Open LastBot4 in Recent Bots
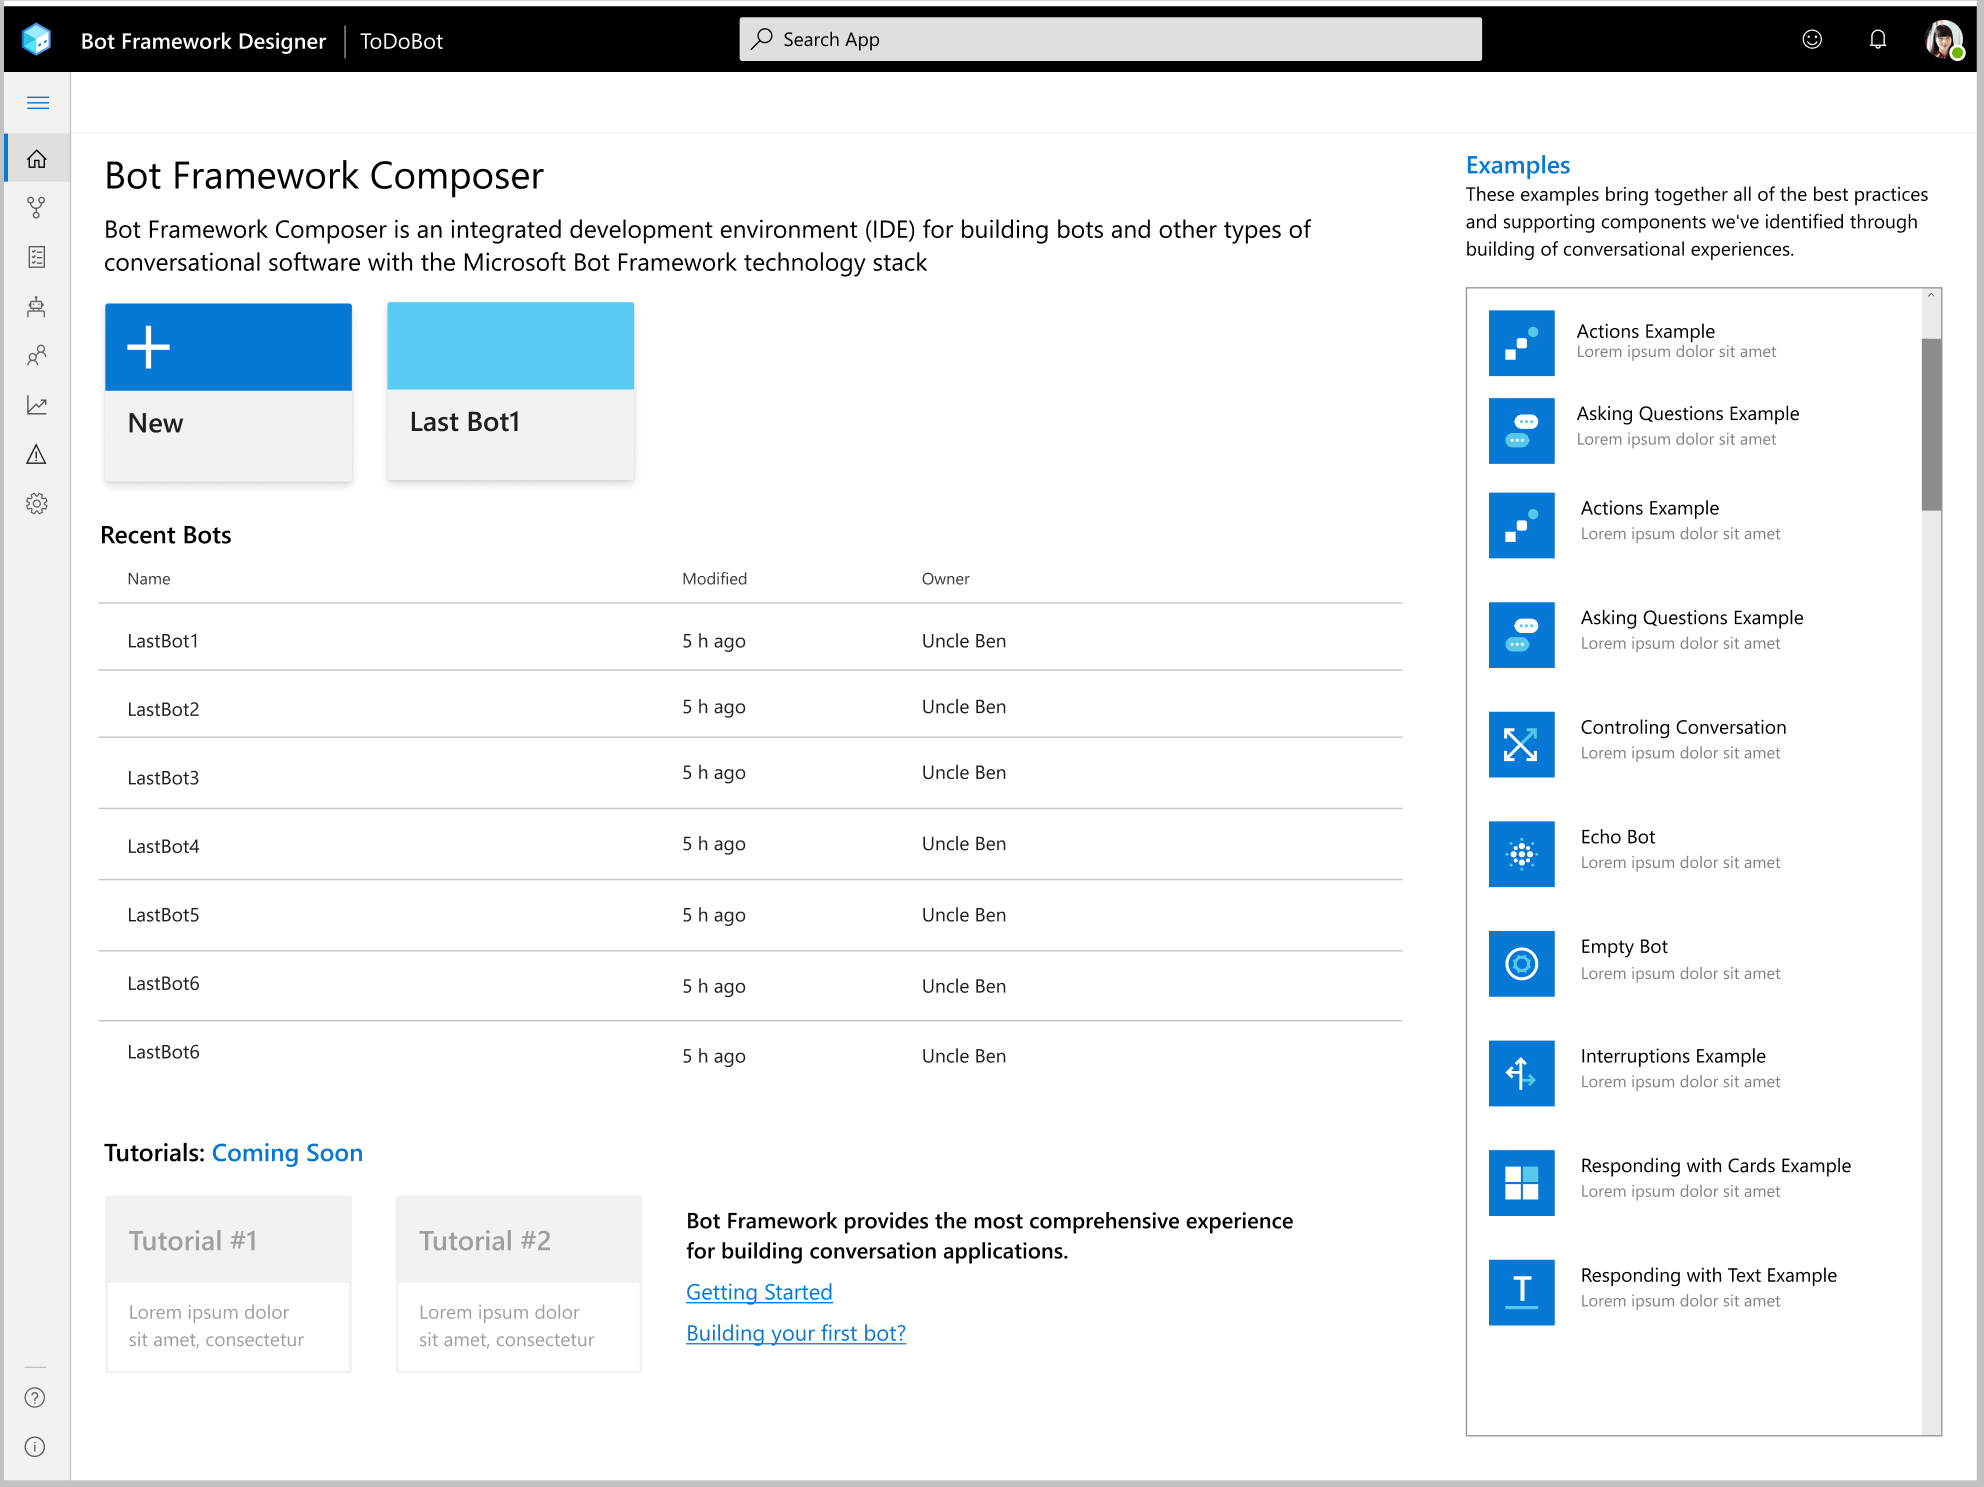 click(163, 846)
